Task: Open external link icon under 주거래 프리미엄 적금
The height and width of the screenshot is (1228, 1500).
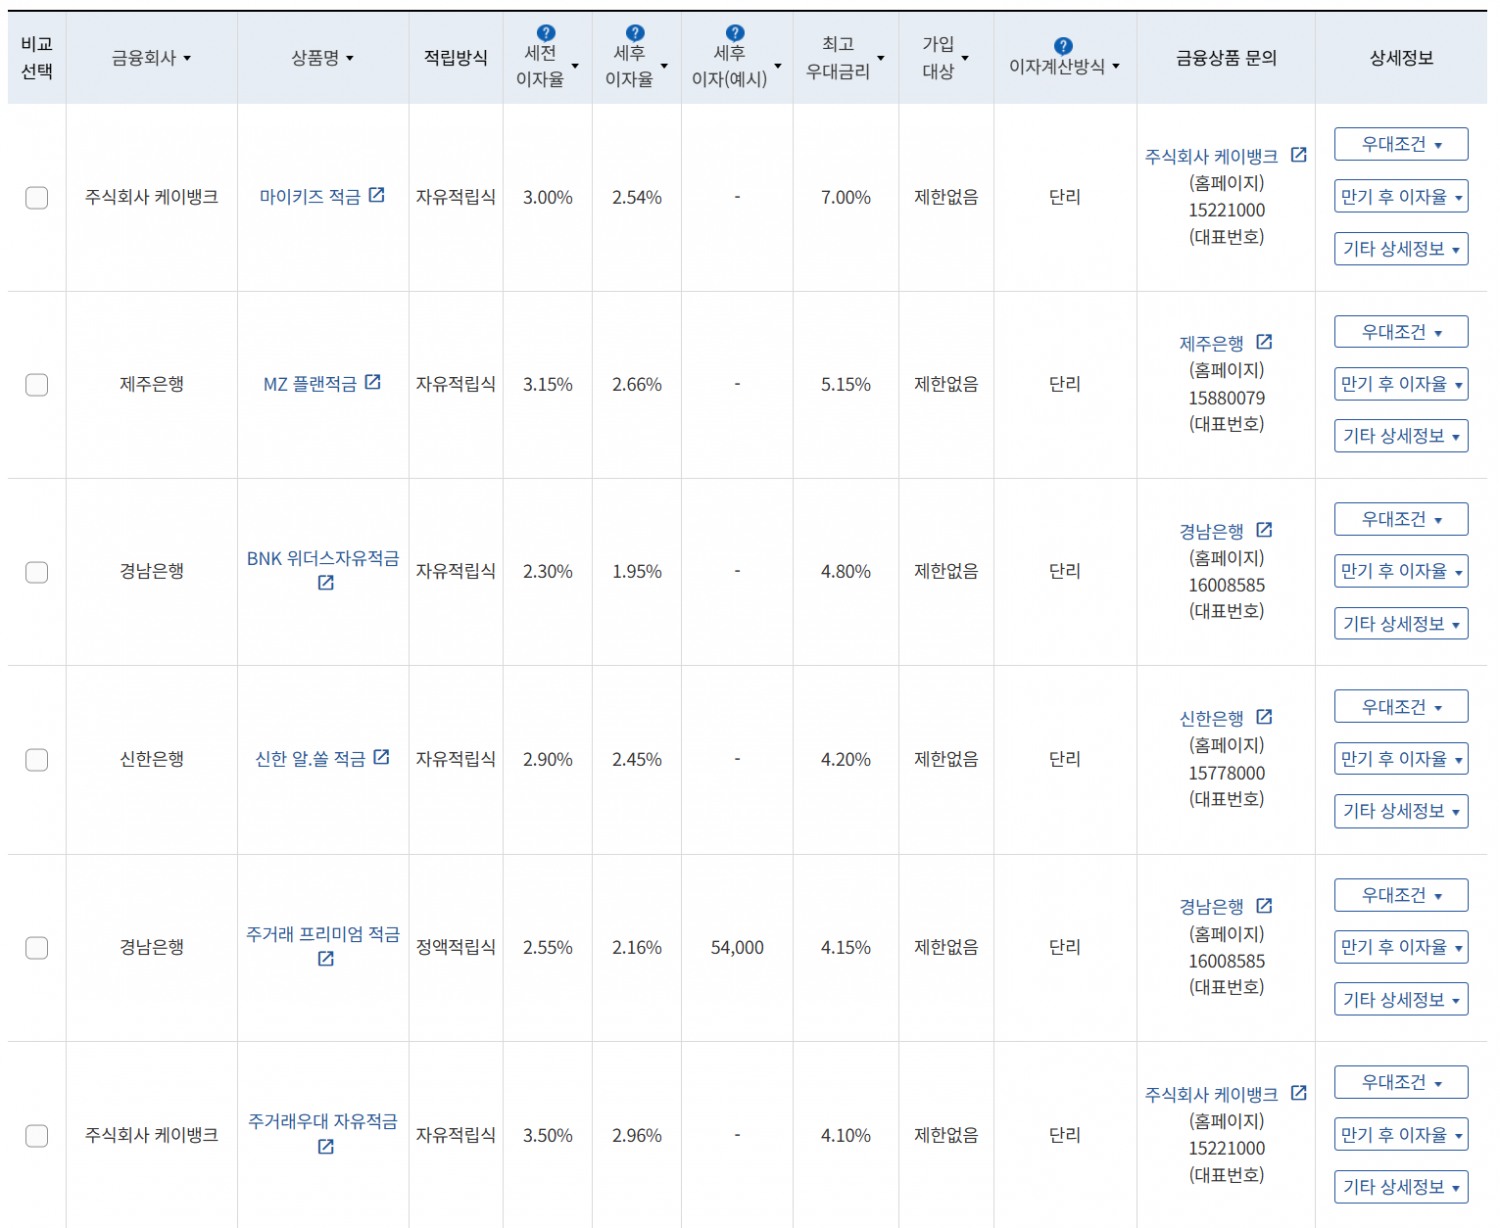Action: (325, 958)
